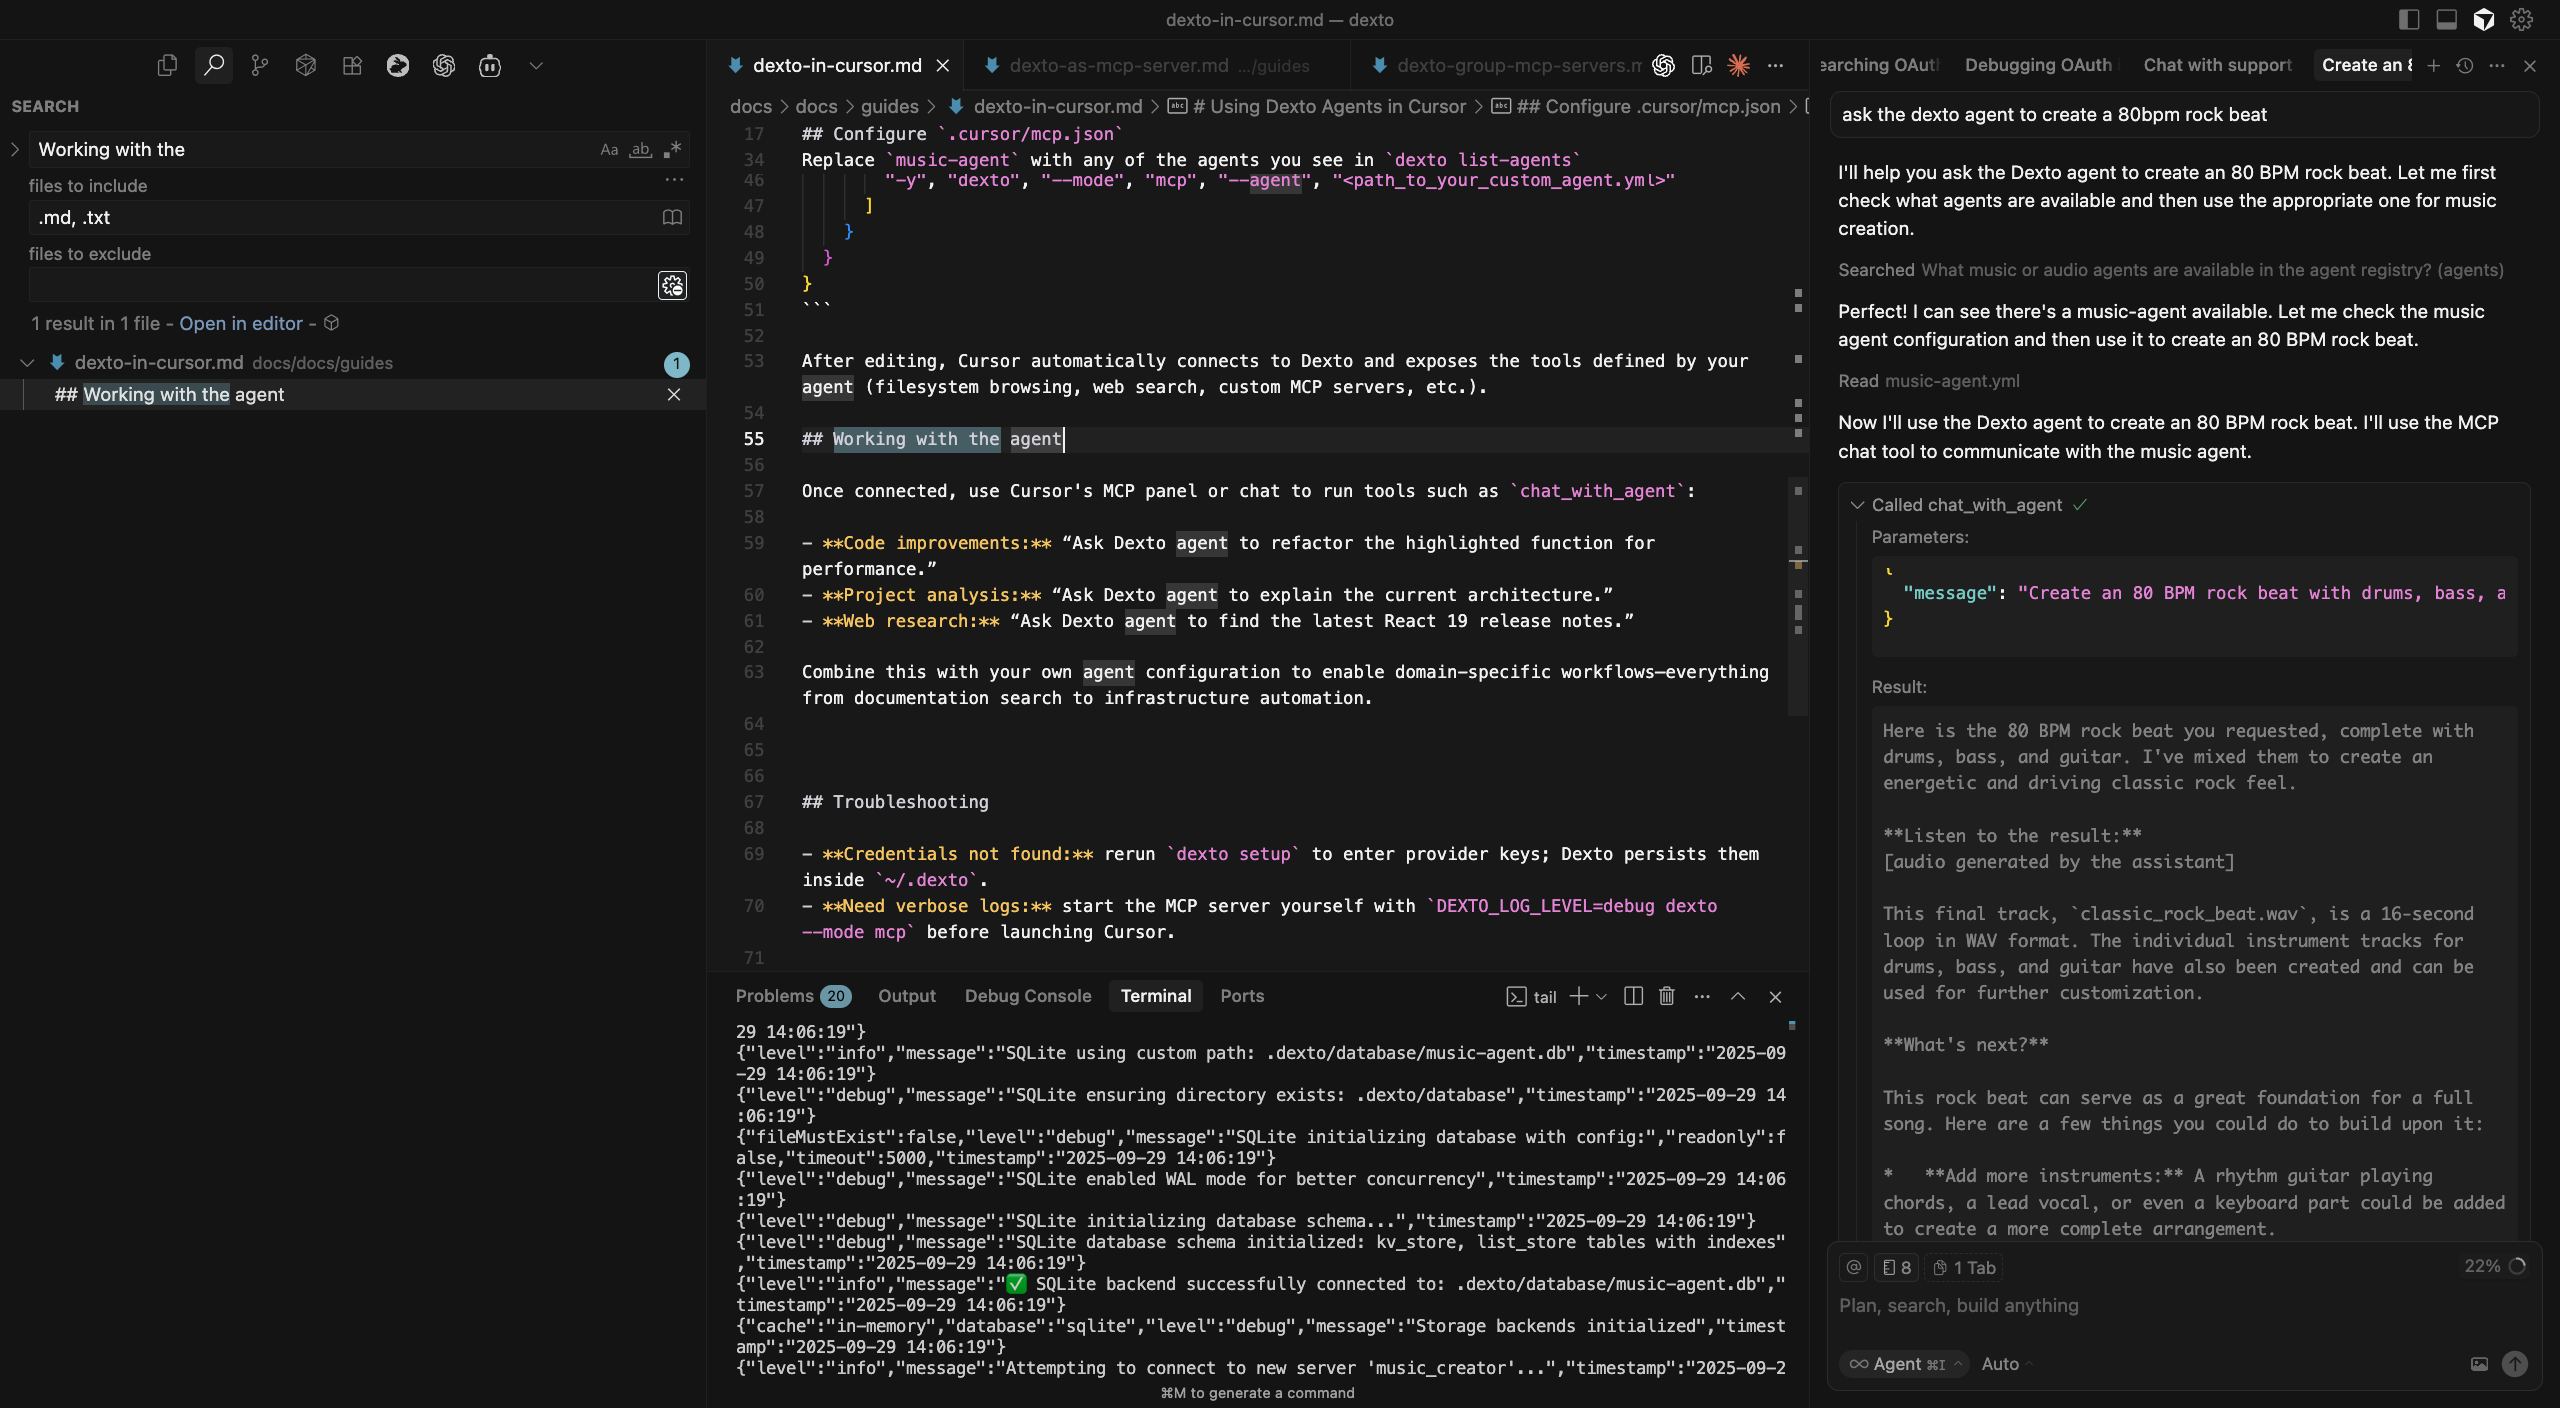Toggle use exclude settings and ignore files
2560x1408 pixels.
click(672, 286)
